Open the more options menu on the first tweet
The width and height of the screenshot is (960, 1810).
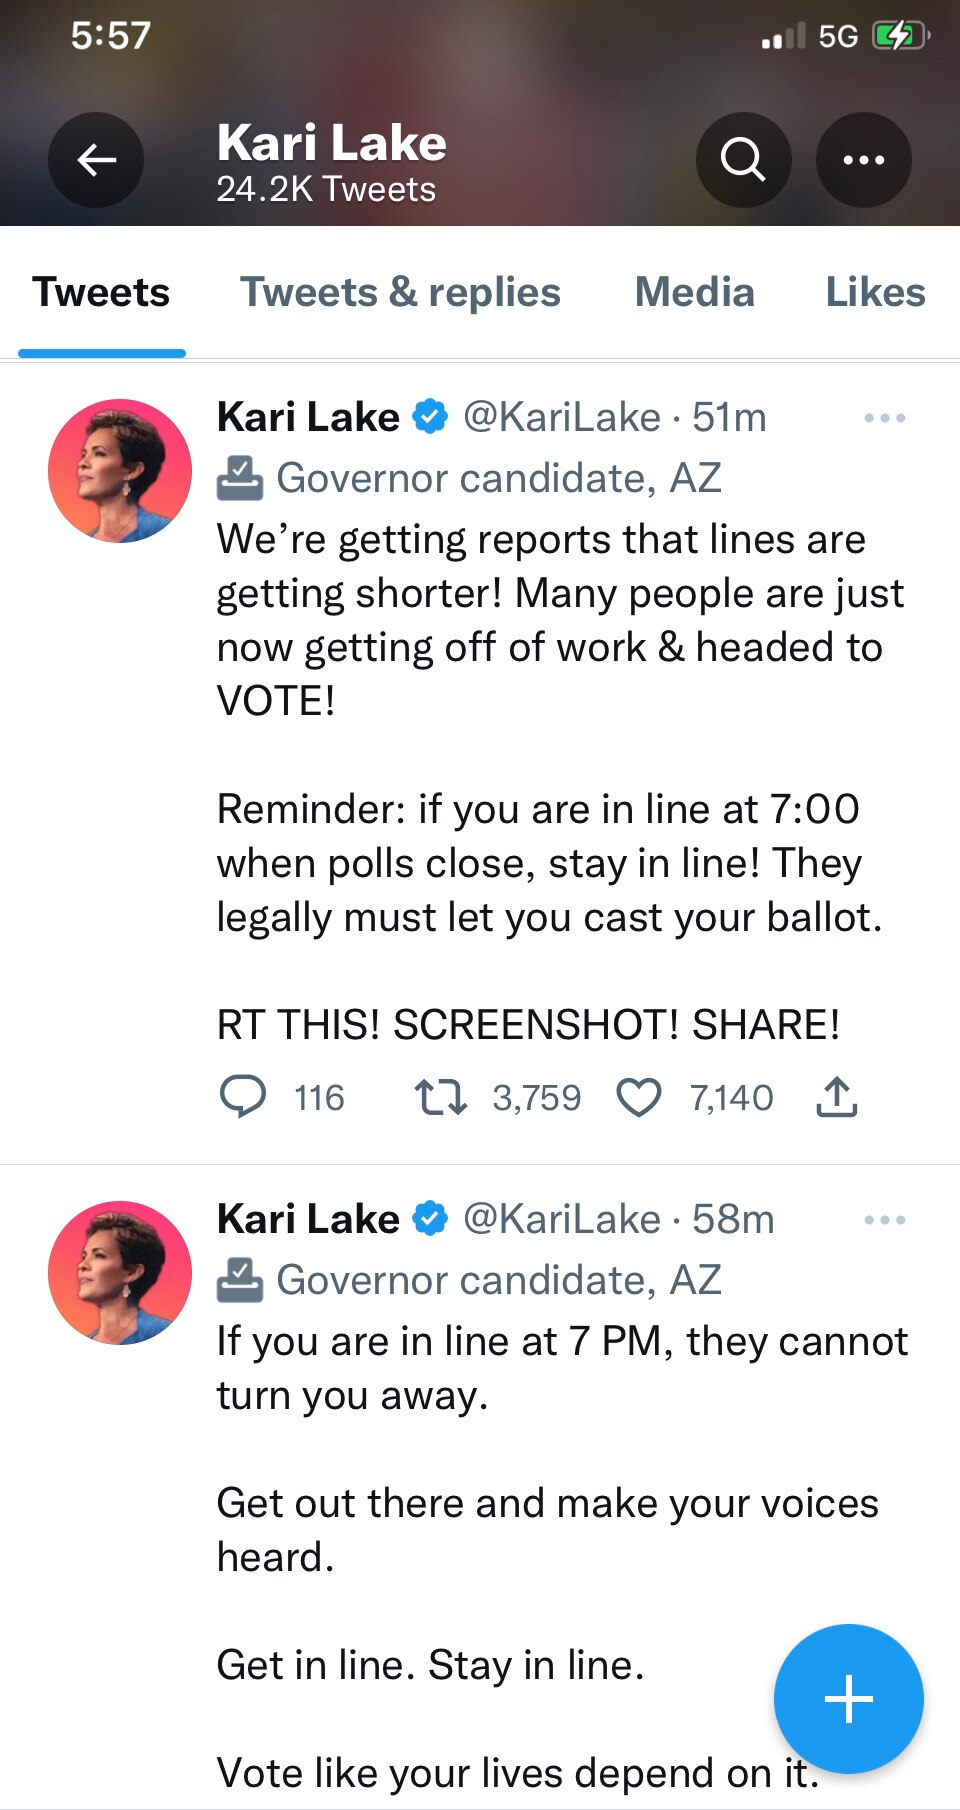tap(883, 418)
